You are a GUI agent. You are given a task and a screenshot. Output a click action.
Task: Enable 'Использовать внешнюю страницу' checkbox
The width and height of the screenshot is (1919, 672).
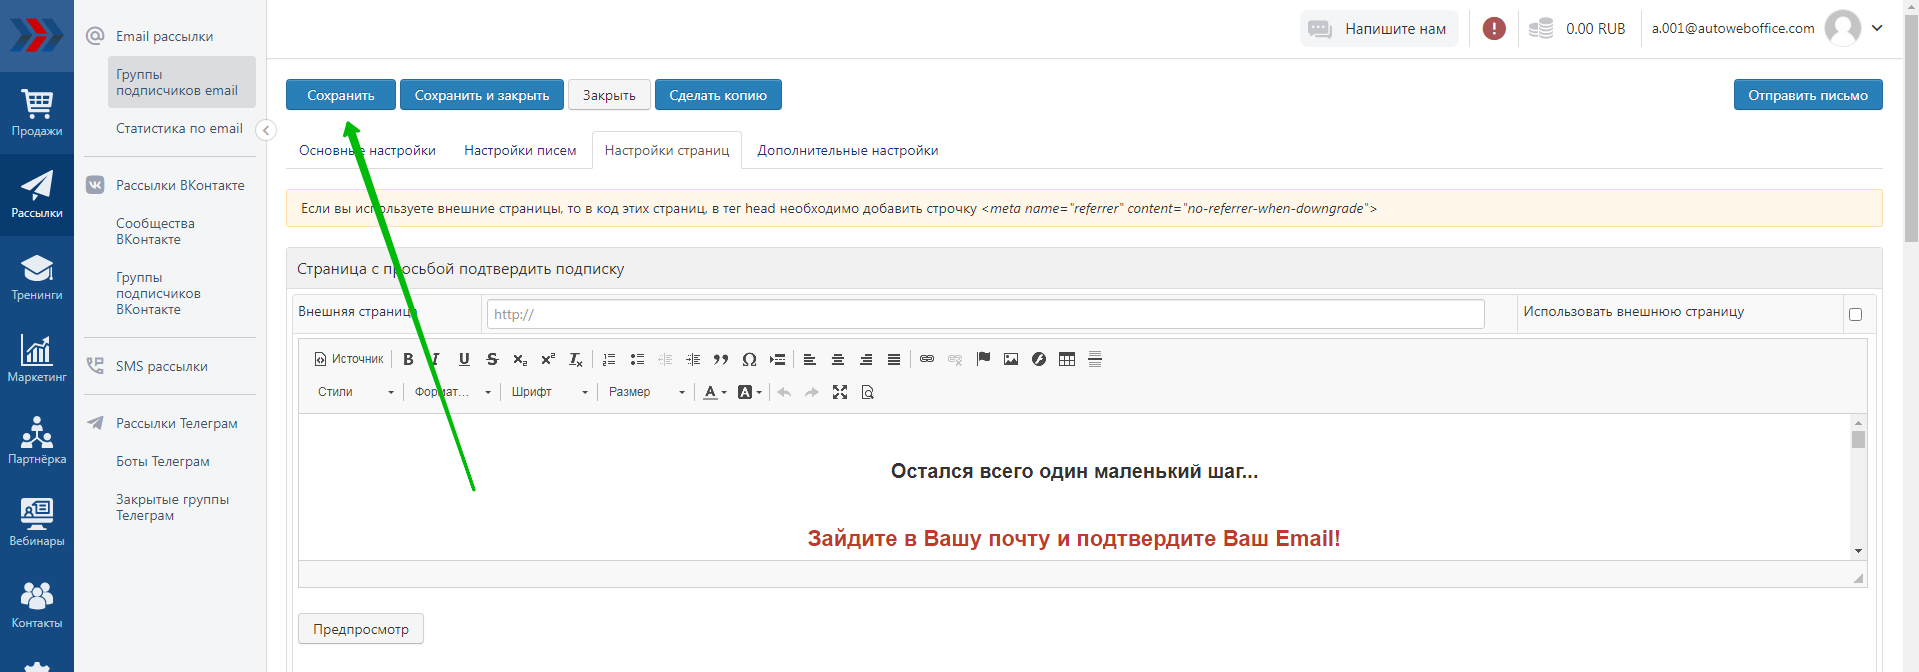[1855, 314]
